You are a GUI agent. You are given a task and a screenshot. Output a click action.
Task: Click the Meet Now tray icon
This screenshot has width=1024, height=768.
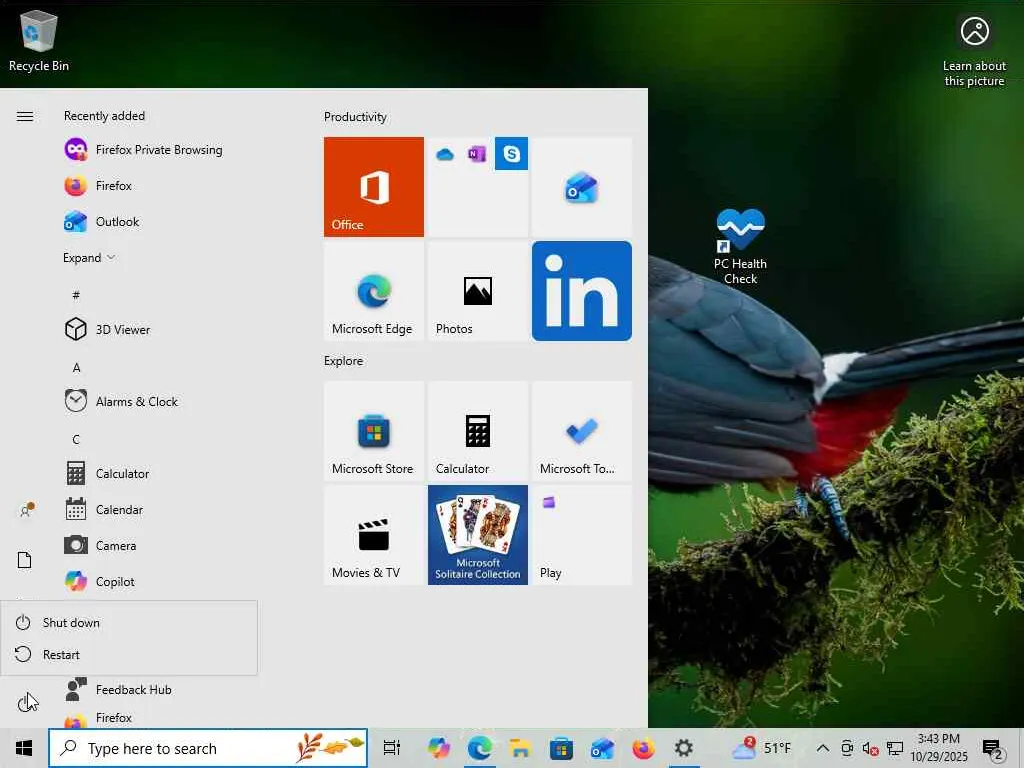[x=847, y=748]
